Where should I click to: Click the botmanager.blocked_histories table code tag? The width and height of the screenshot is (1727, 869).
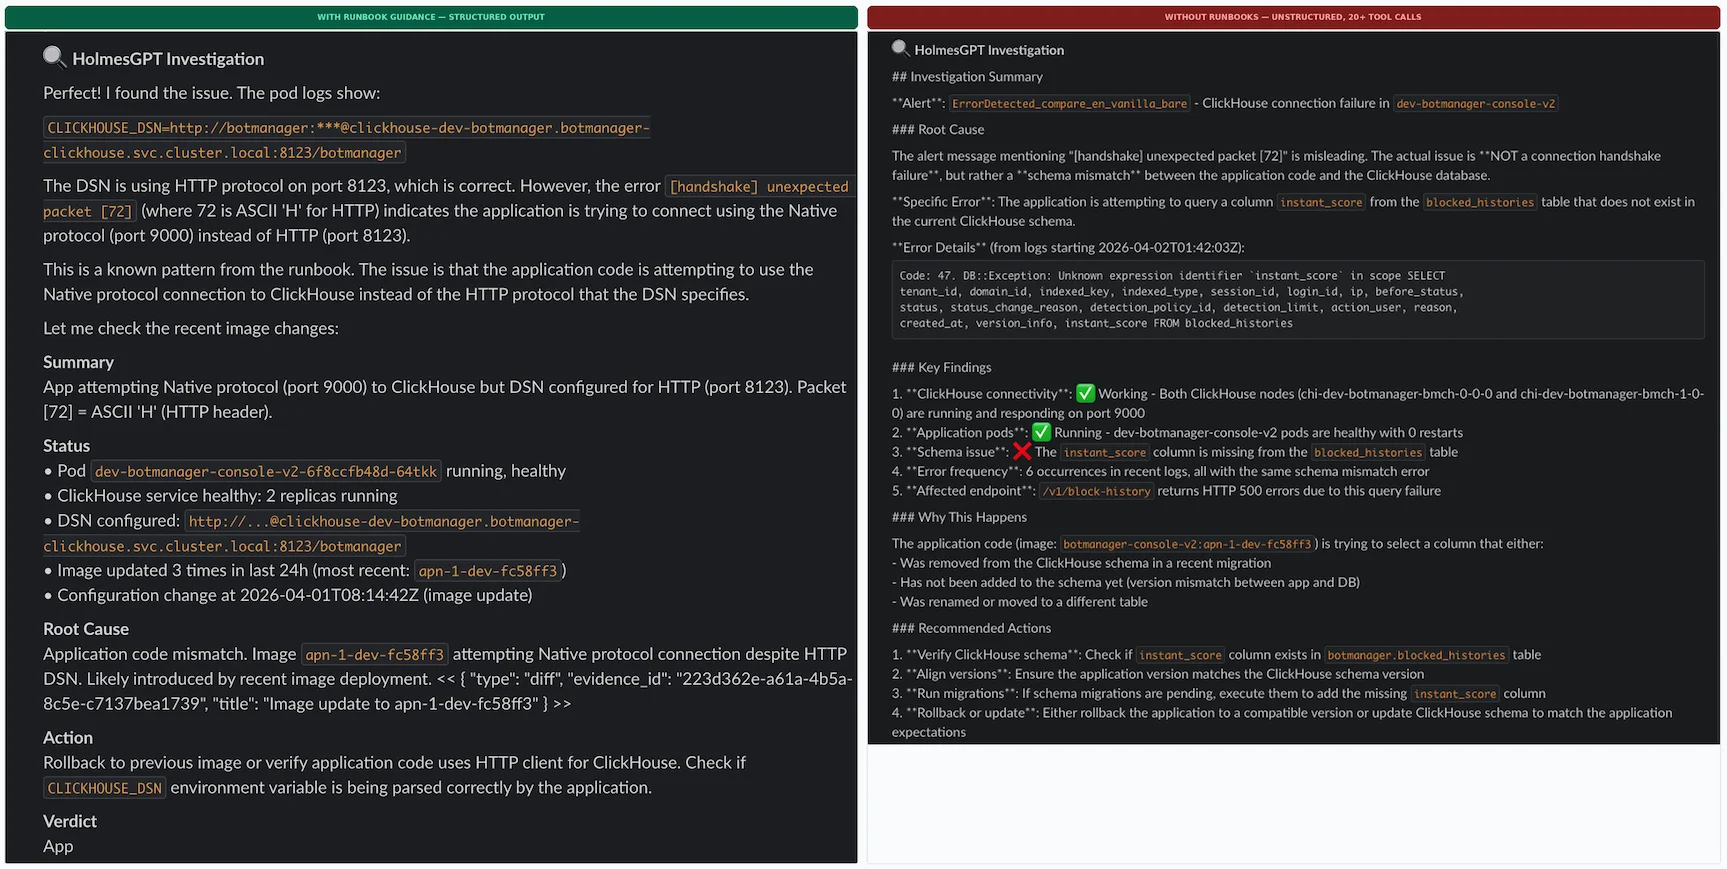click(1415, 655)
